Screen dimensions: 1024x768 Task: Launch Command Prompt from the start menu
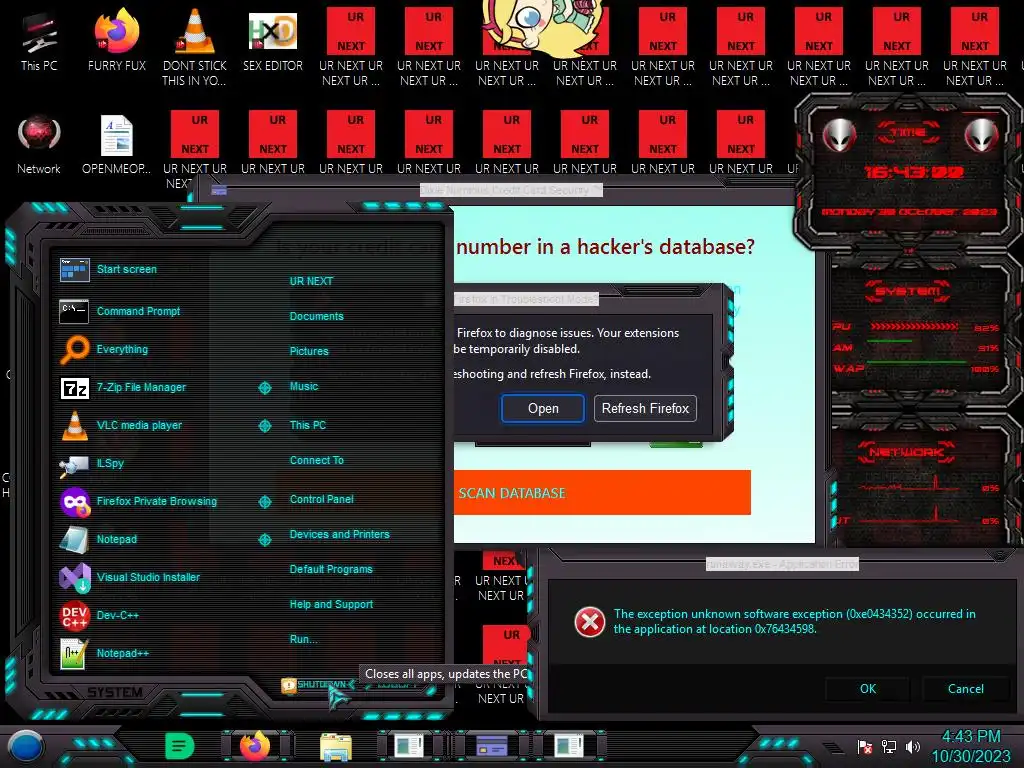point(138,312)
